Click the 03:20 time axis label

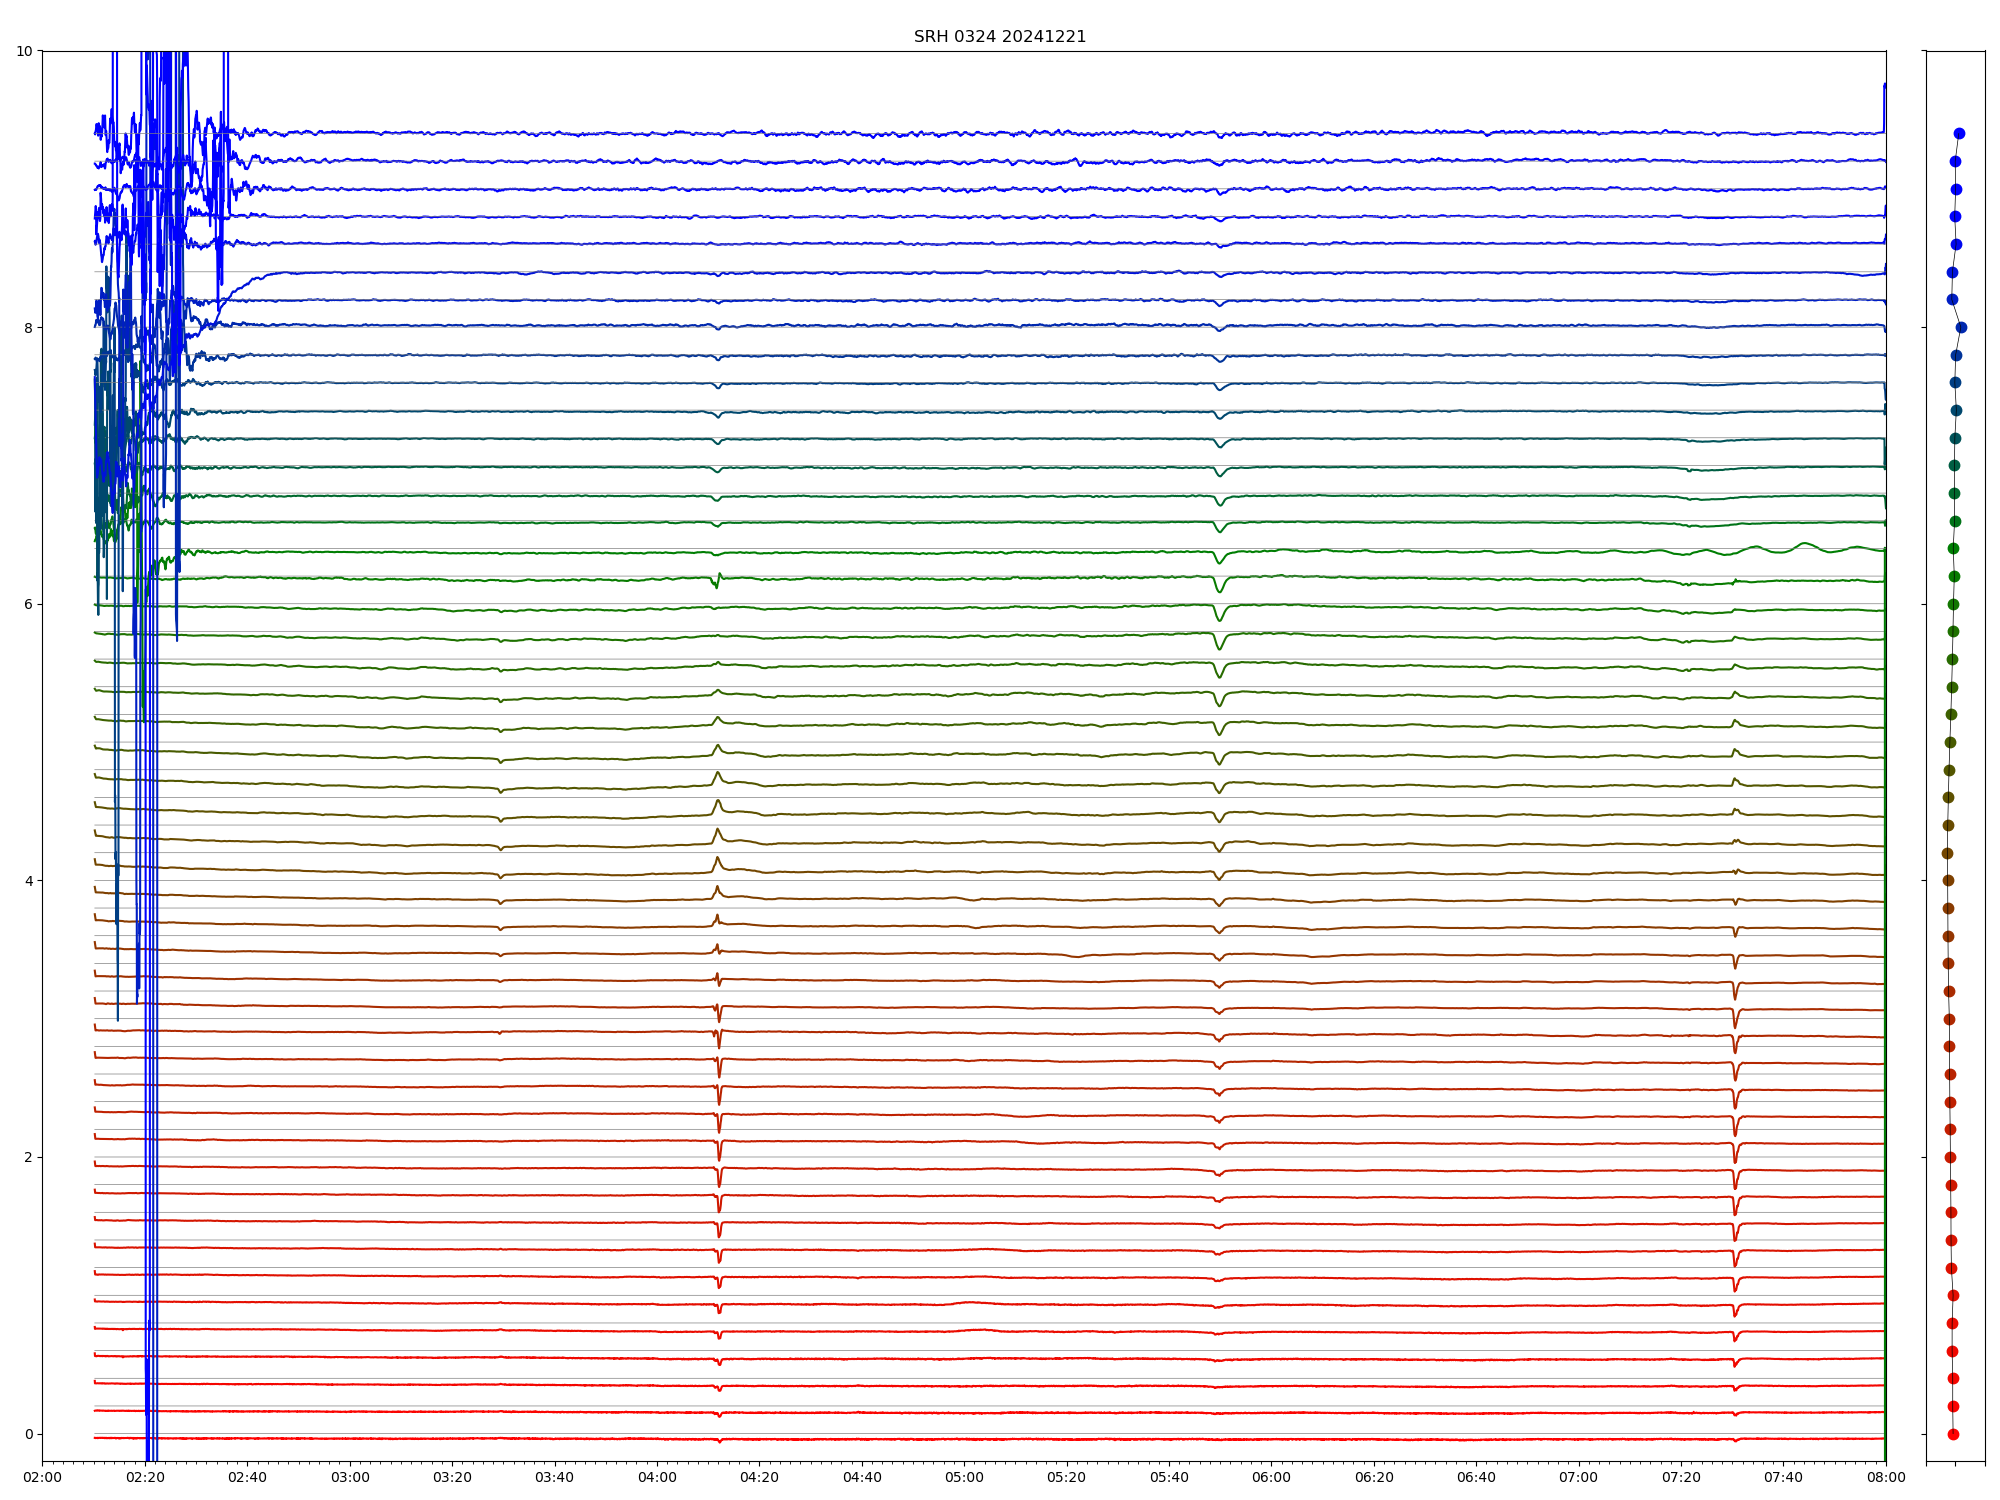coord(452,1477)
